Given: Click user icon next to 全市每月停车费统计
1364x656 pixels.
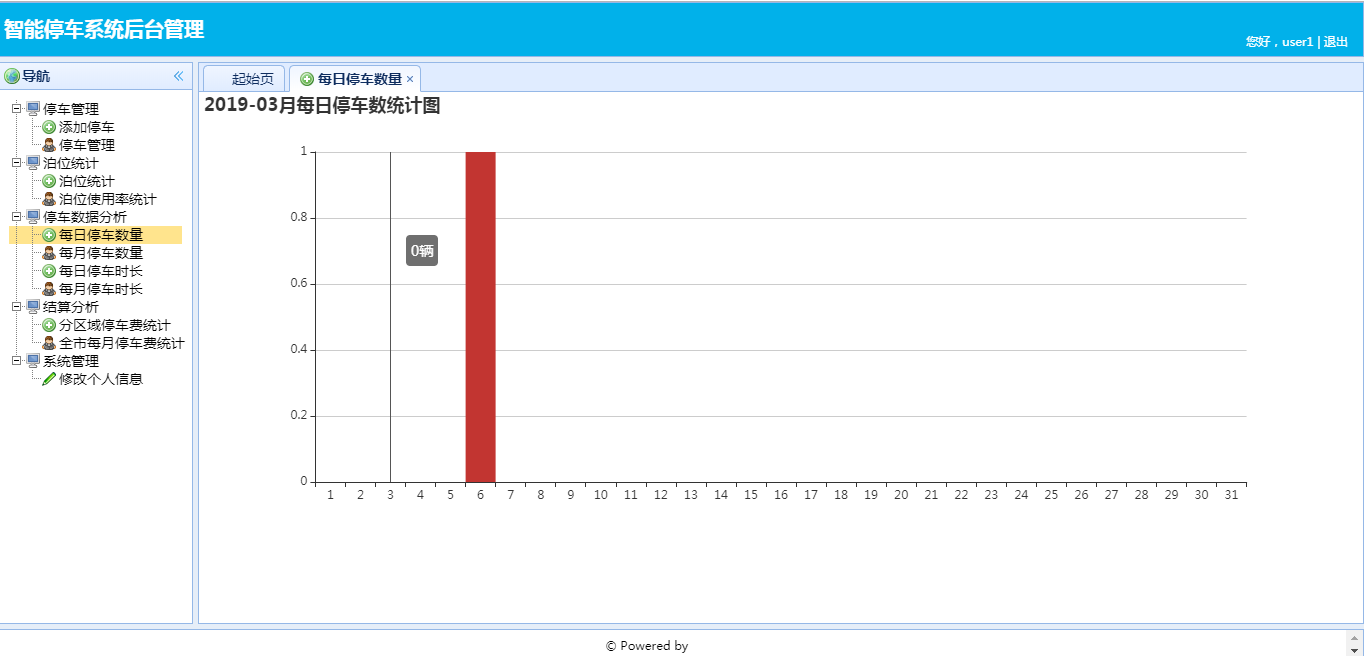Looking at the screenshot, I should (49, 343).
